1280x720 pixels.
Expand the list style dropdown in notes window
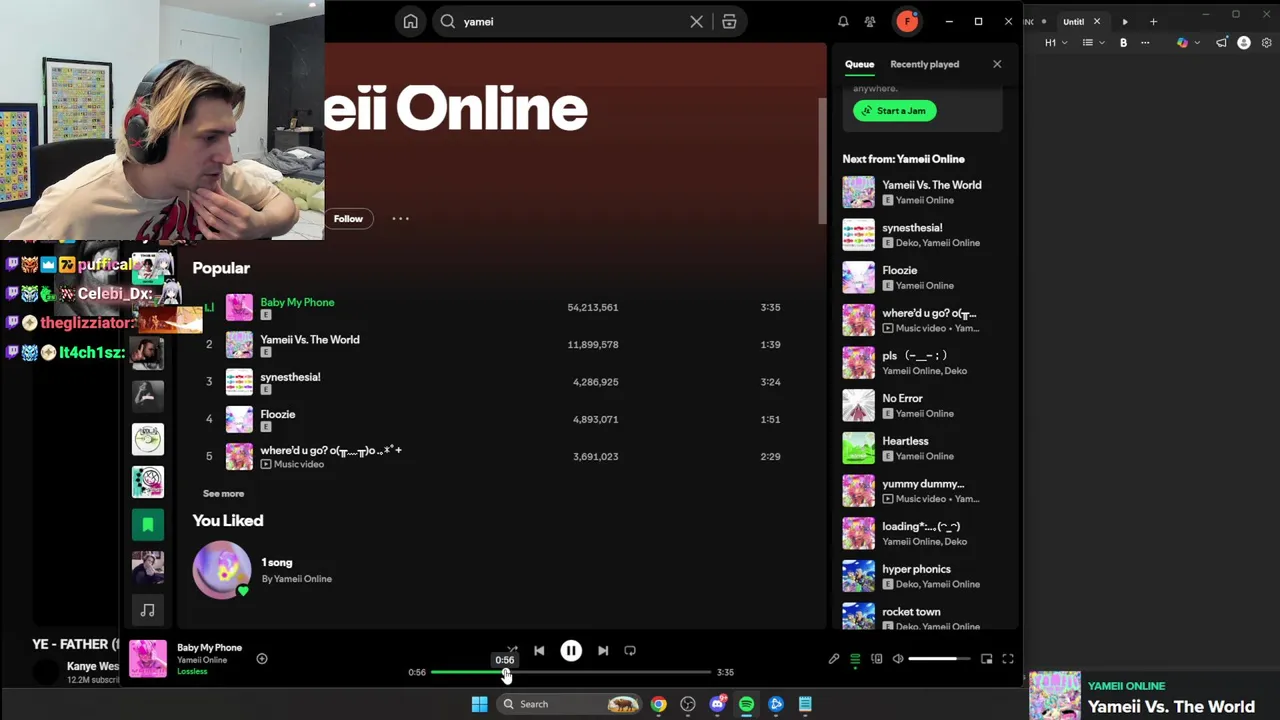coord(1094,43)
